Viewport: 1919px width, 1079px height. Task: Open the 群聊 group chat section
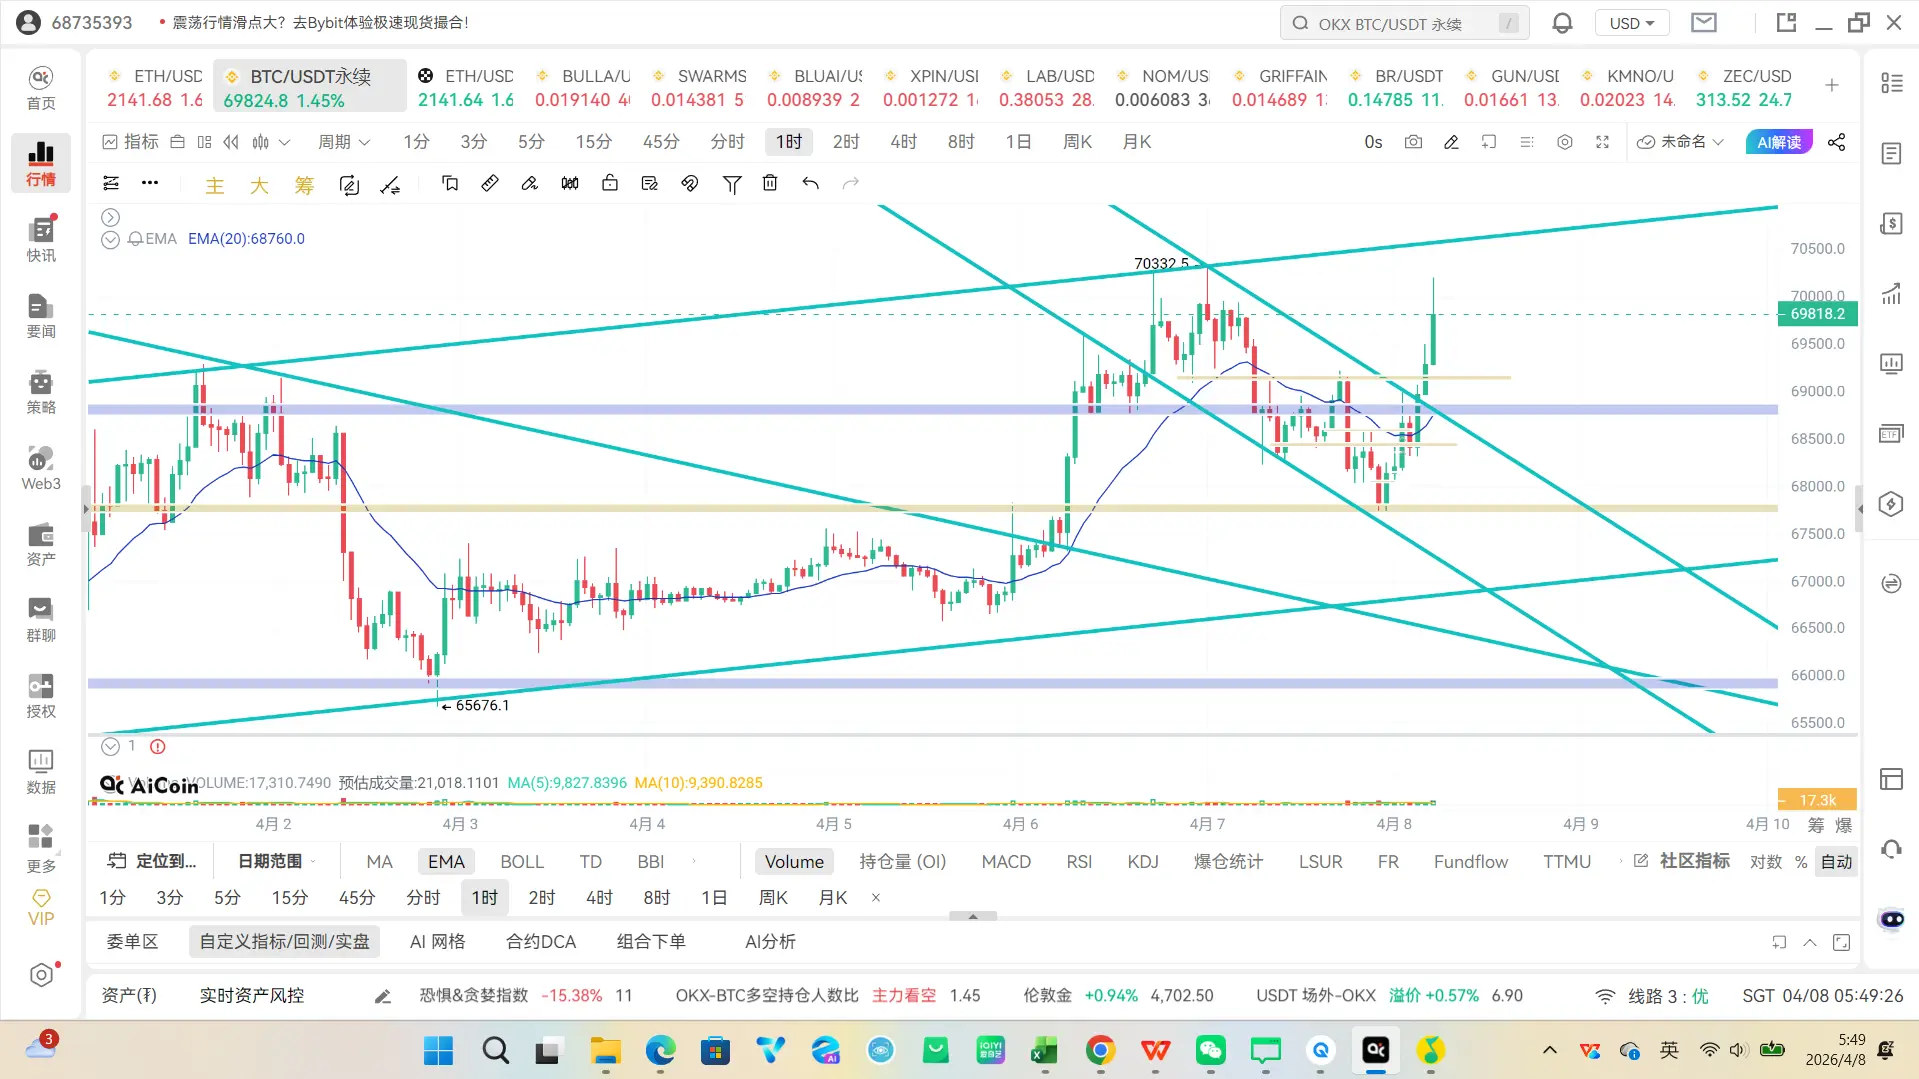pos(41,620)
